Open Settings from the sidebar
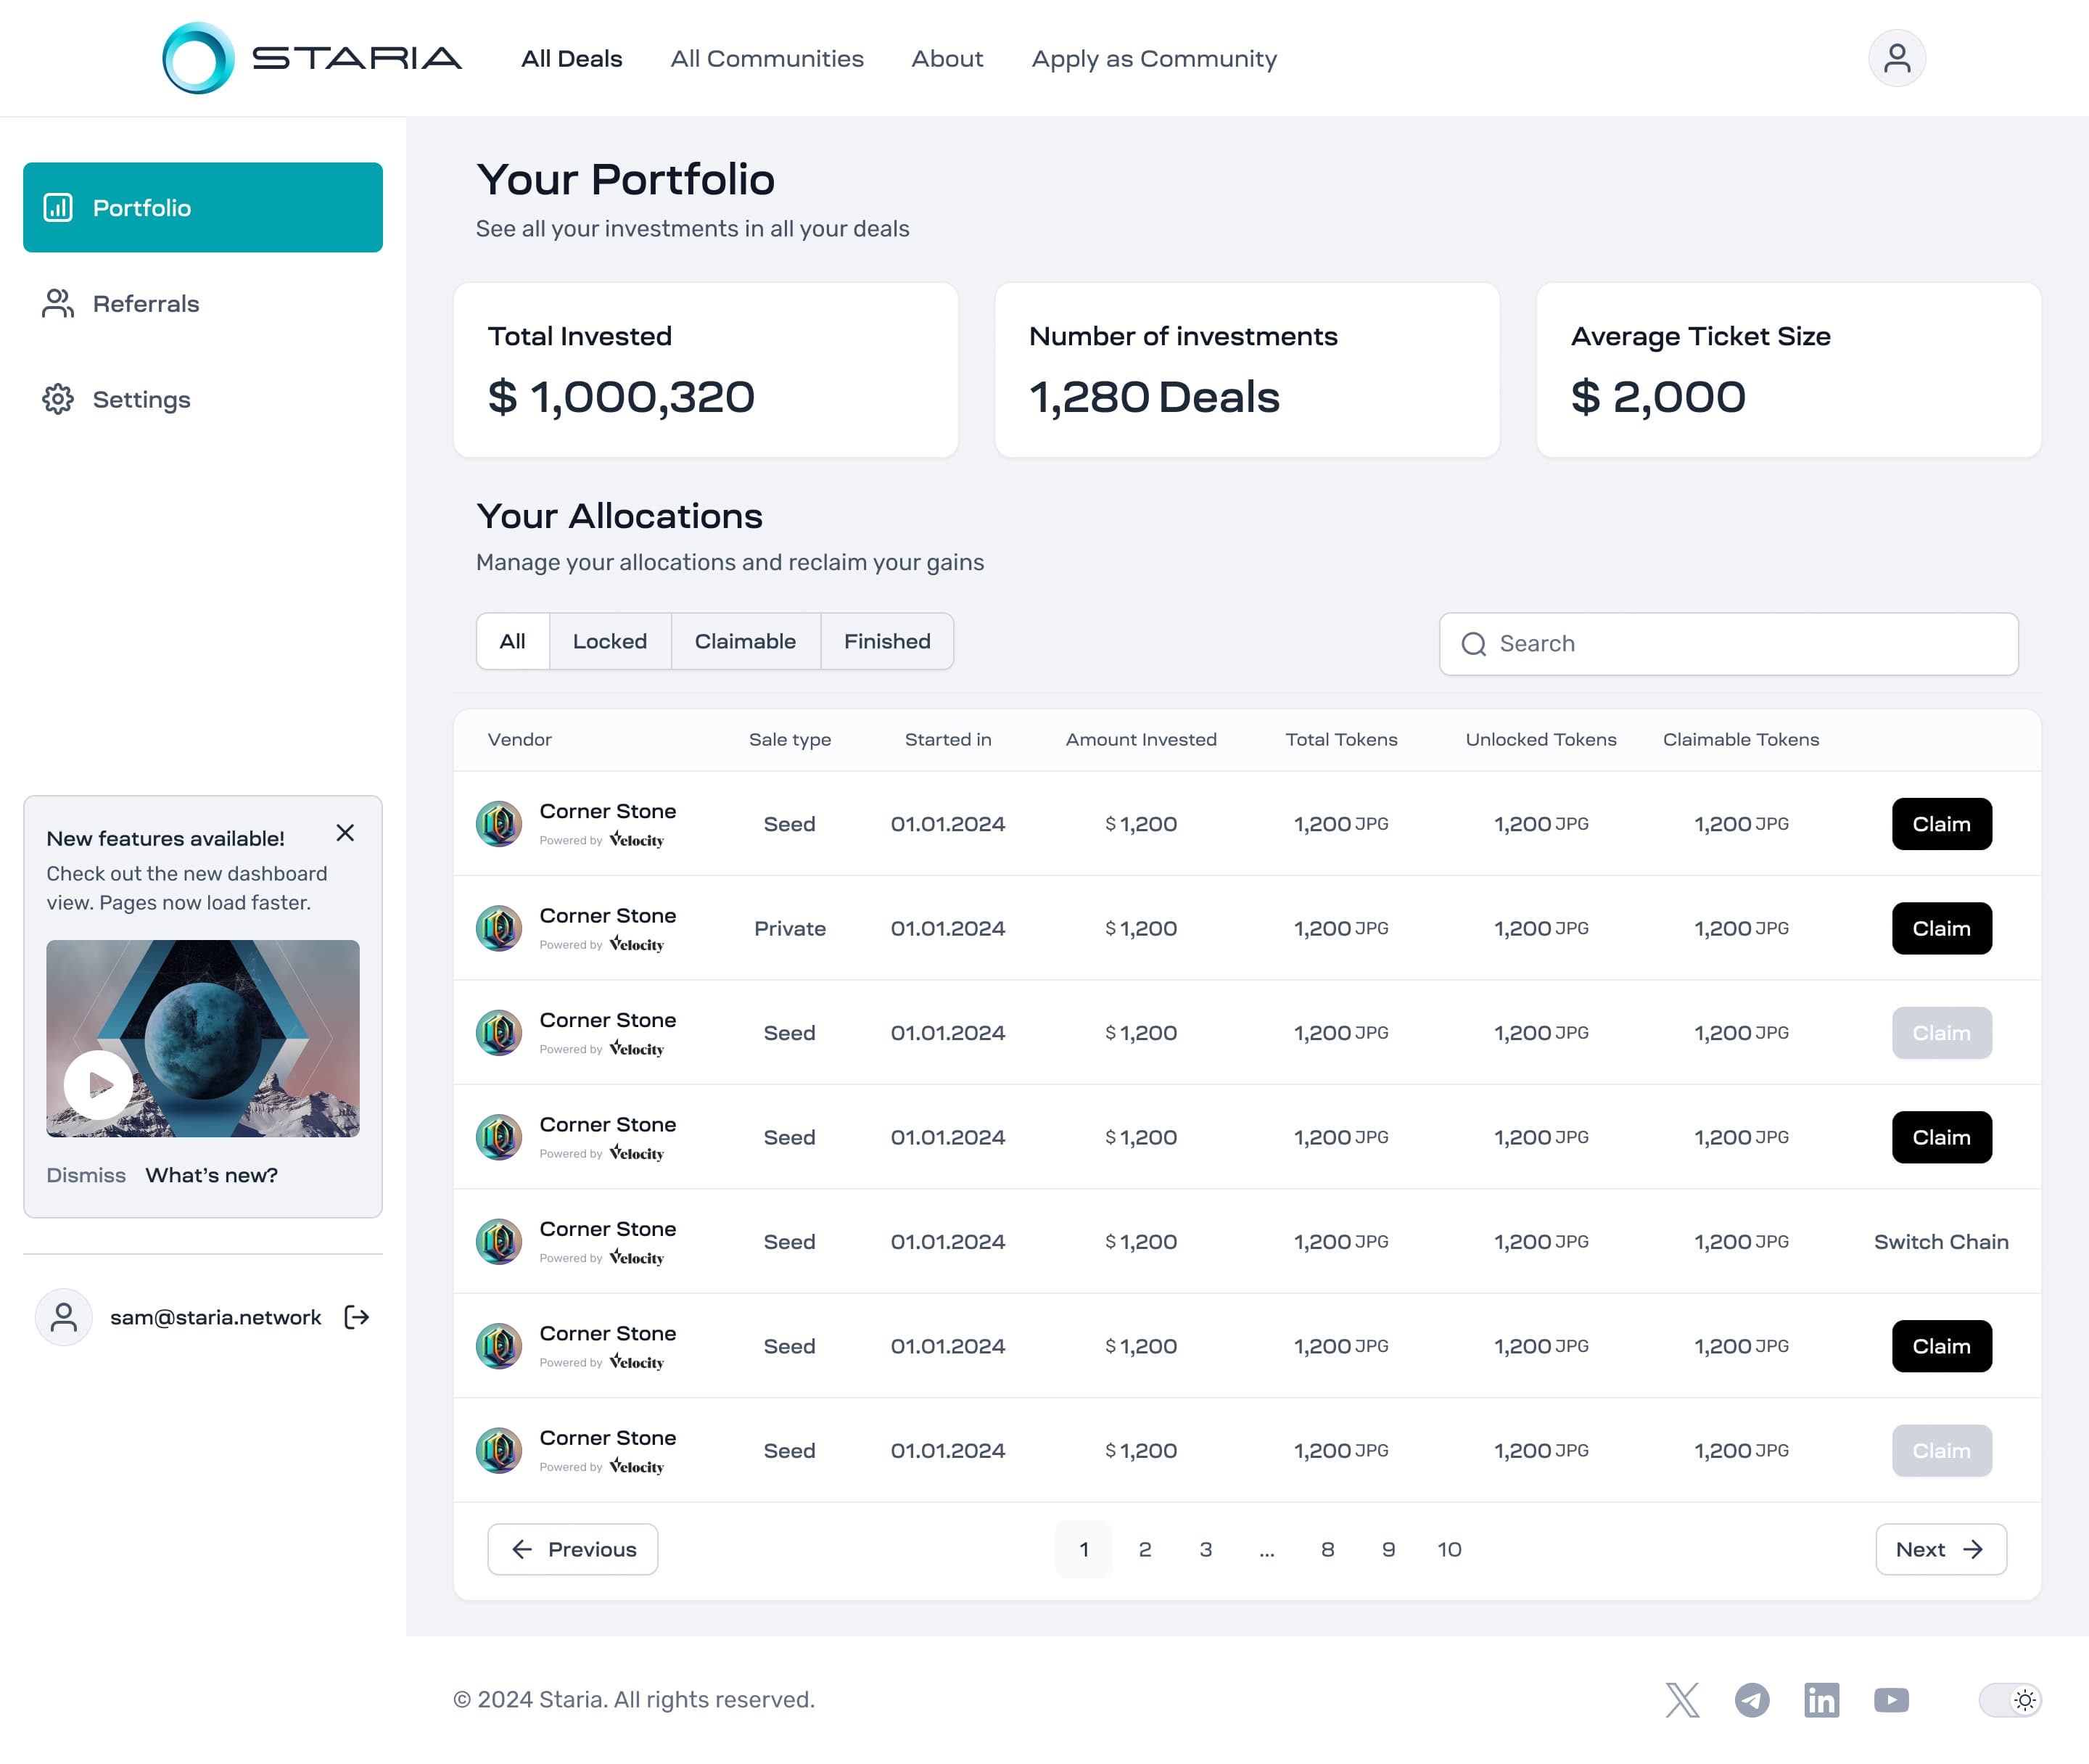The height and width of the screenshot is (1764, 2089). 141,399
